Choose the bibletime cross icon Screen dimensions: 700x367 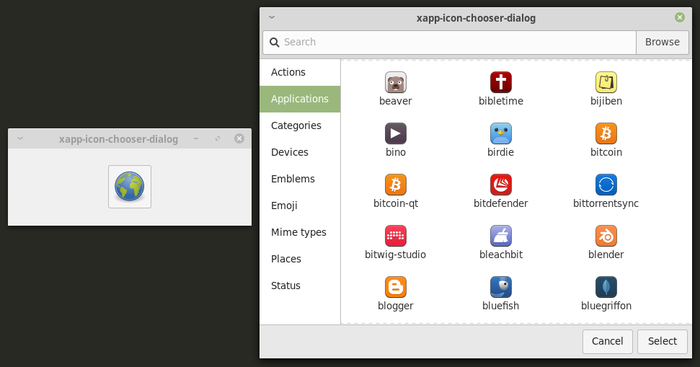[x=501, y=82]
